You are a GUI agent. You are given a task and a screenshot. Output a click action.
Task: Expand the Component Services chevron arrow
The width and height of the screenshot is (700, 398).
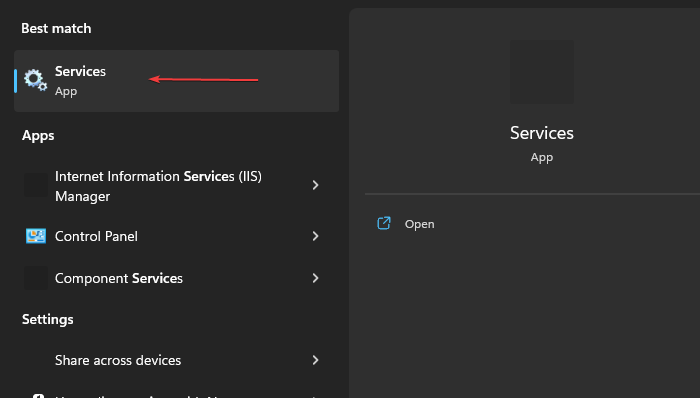(315, 278)
